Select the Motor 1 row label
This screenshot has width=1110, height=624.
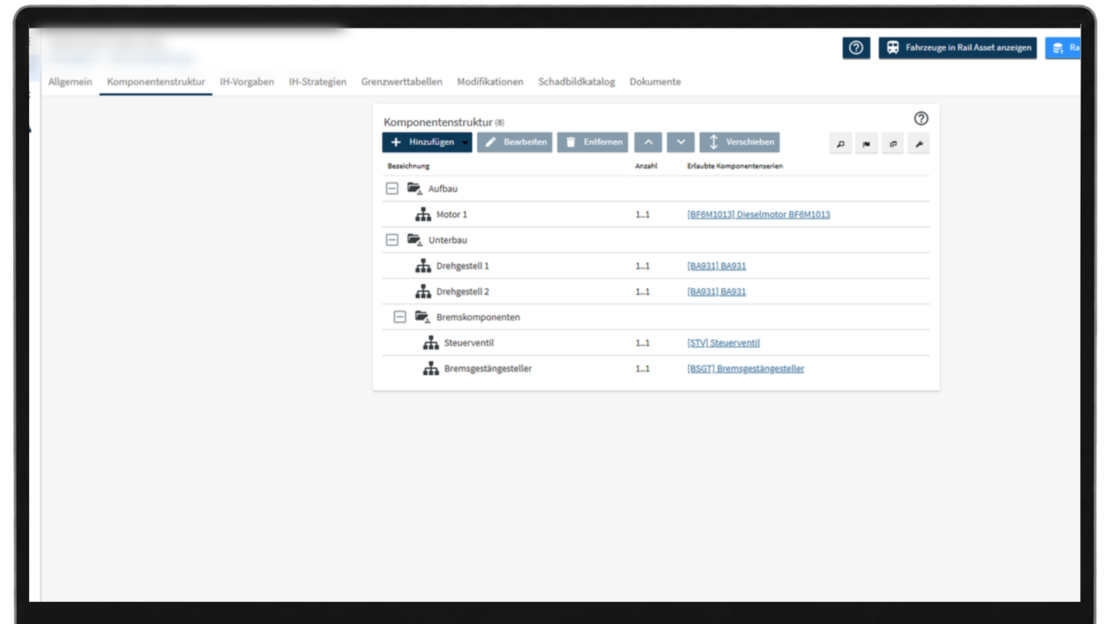452,214
